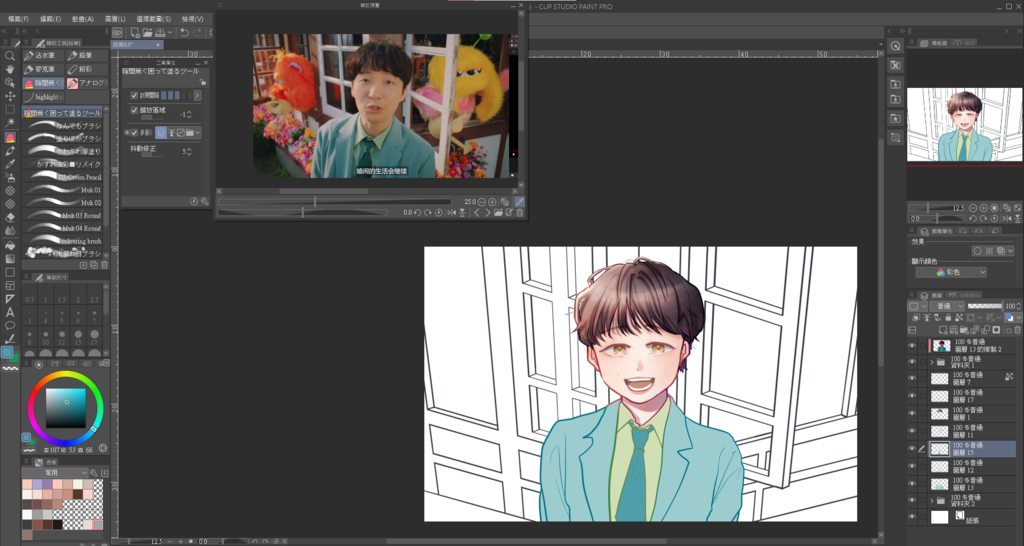This screenshot has height=546, width=1024.
Task: Flip horizontal in Navigator panel
Action: [x=1006, y=219]
